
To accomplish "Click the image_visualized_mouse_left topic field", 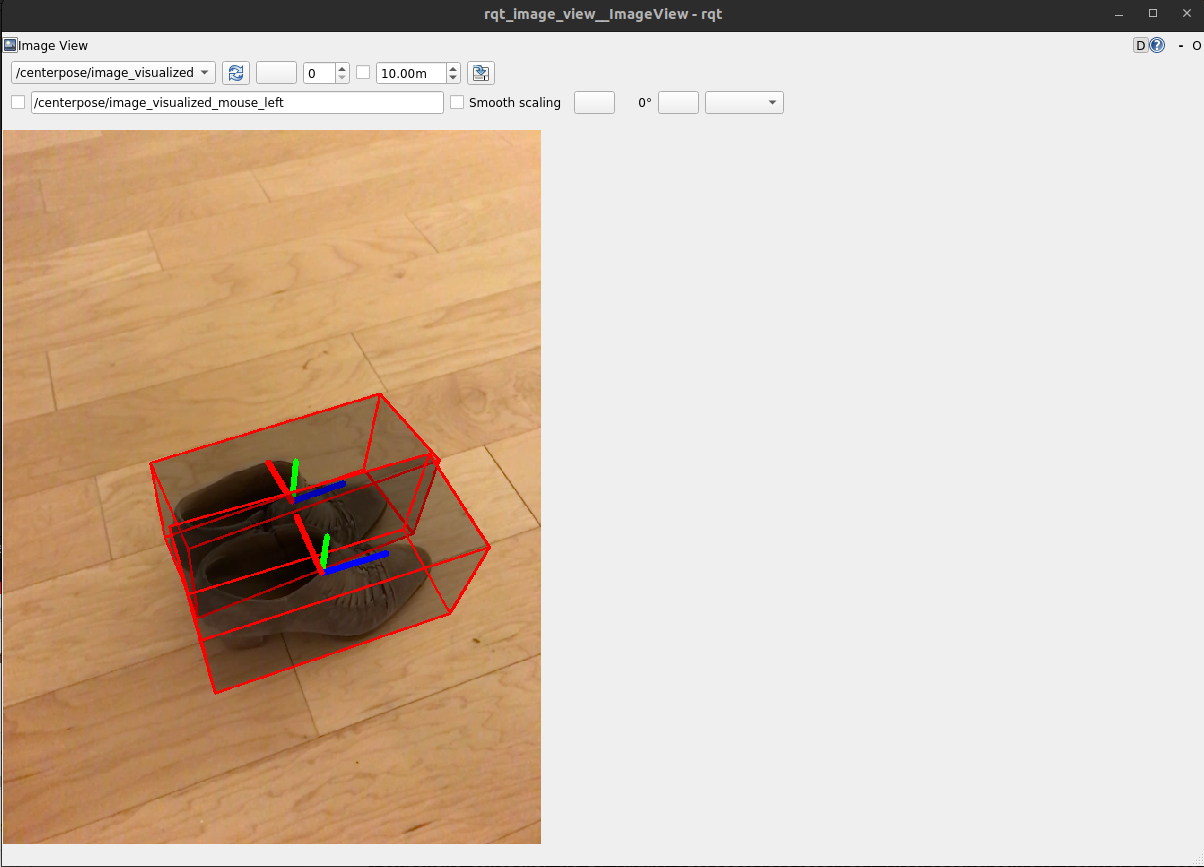I will 237,102.
